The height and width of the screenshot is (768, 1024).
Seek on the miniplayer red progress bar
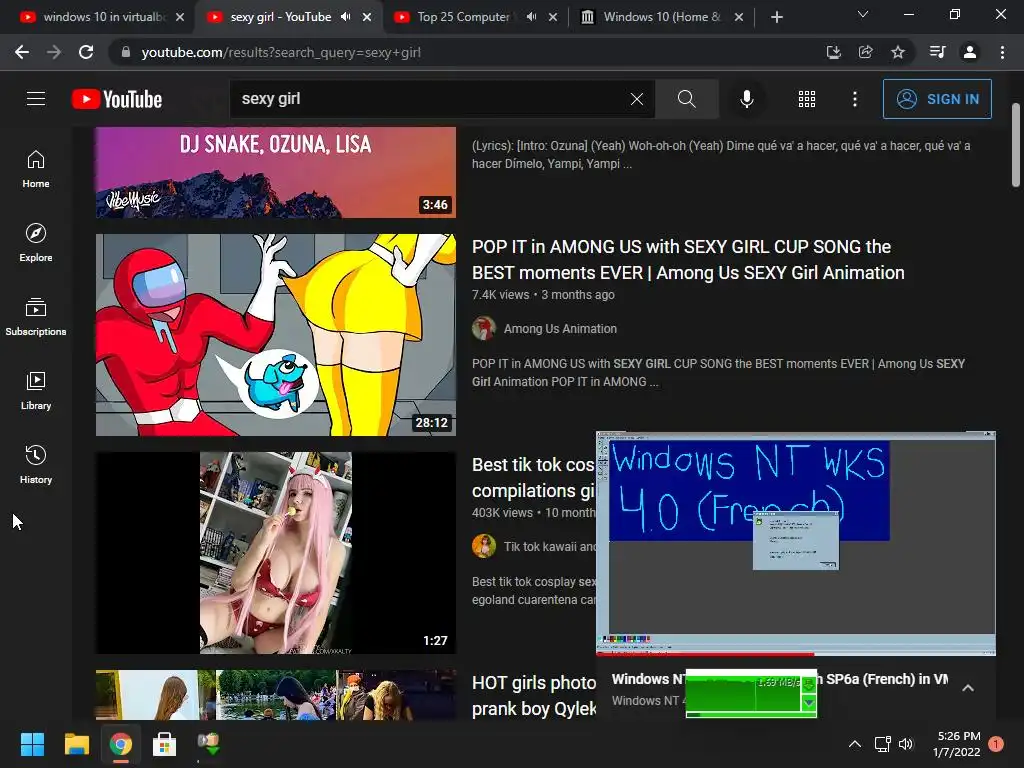[x=795, y=653]
